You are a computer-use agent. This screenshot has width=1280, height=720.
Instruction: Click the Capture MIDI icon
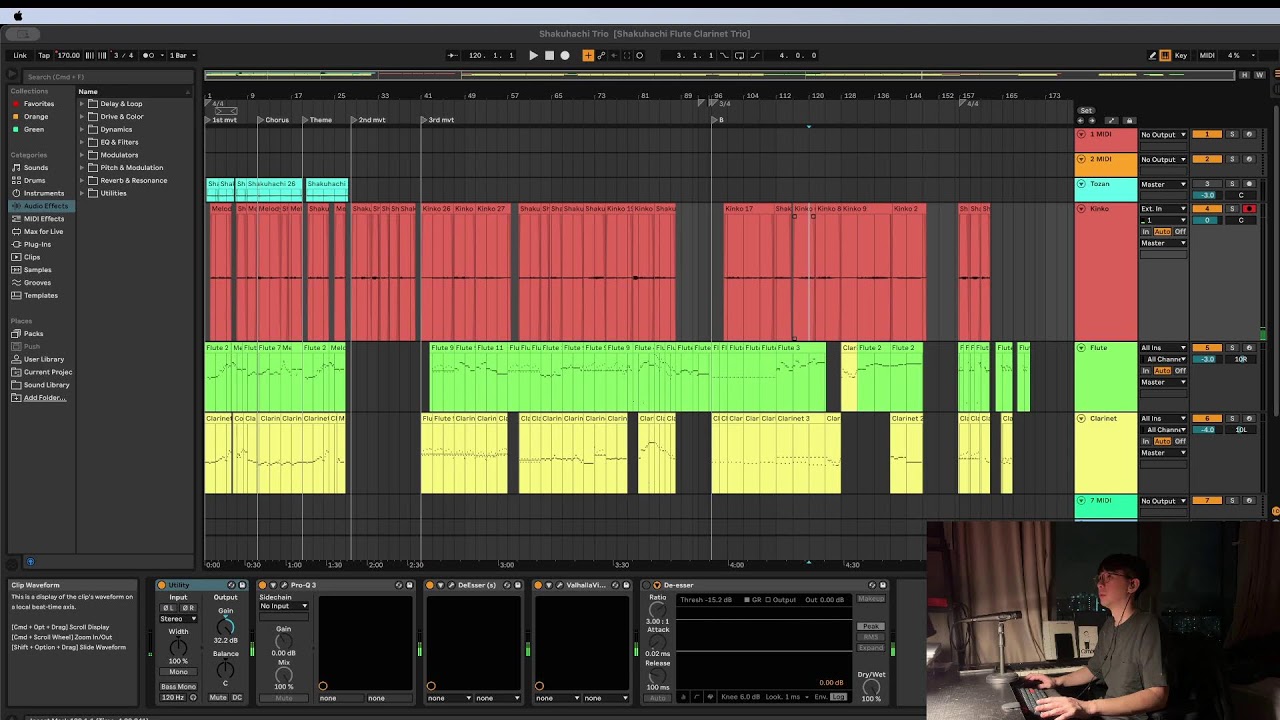pos(627,56)
